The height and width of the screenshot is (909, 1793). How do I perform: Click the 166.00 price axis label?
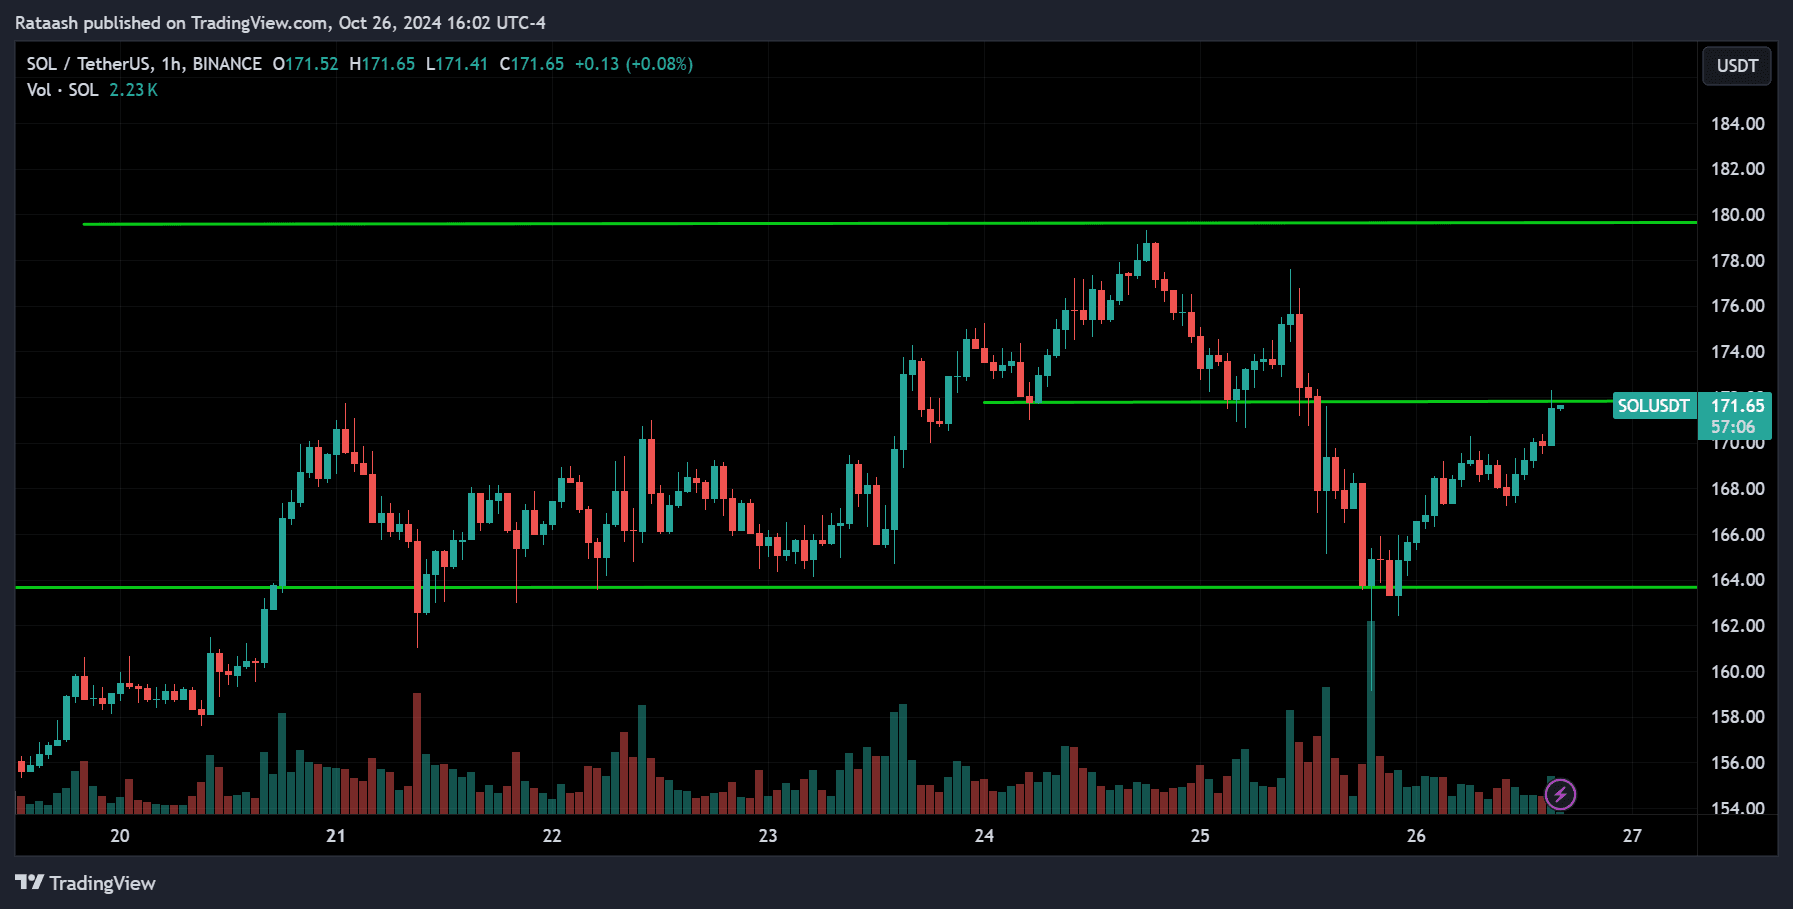(x=1738, y=535)
